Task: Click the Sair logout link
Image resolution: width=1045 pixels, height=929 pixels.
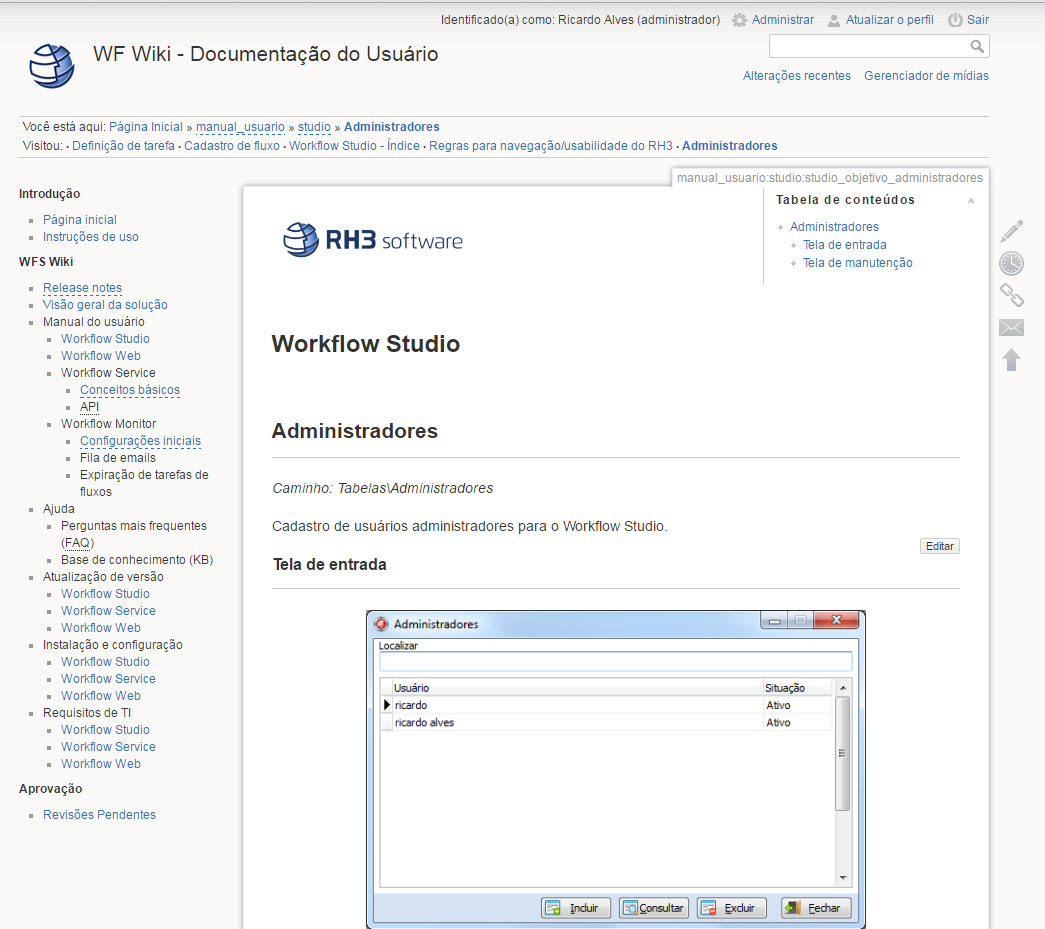Action: [977, 20]
